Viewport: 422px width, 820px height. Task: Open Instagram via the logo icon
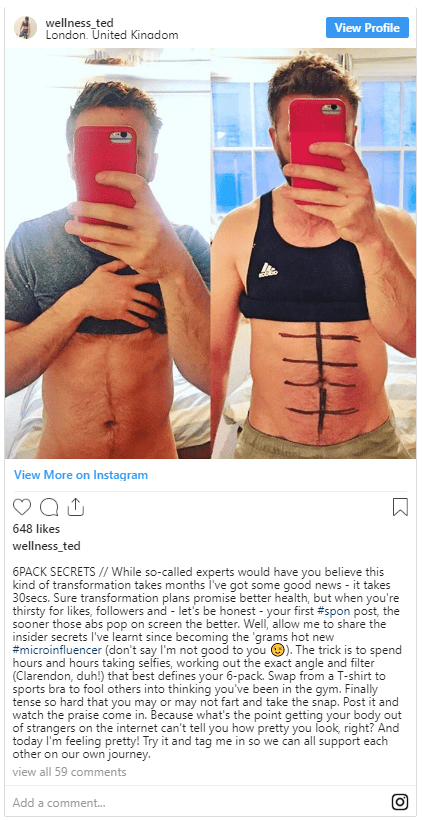(x=400, y=801)
